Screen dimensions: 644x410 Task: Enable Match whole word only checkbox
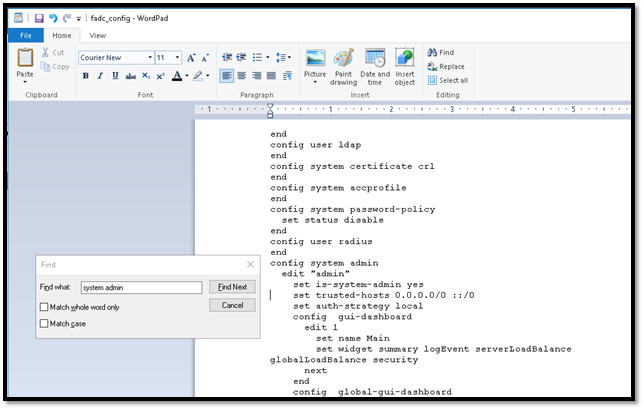coord(44,307)
